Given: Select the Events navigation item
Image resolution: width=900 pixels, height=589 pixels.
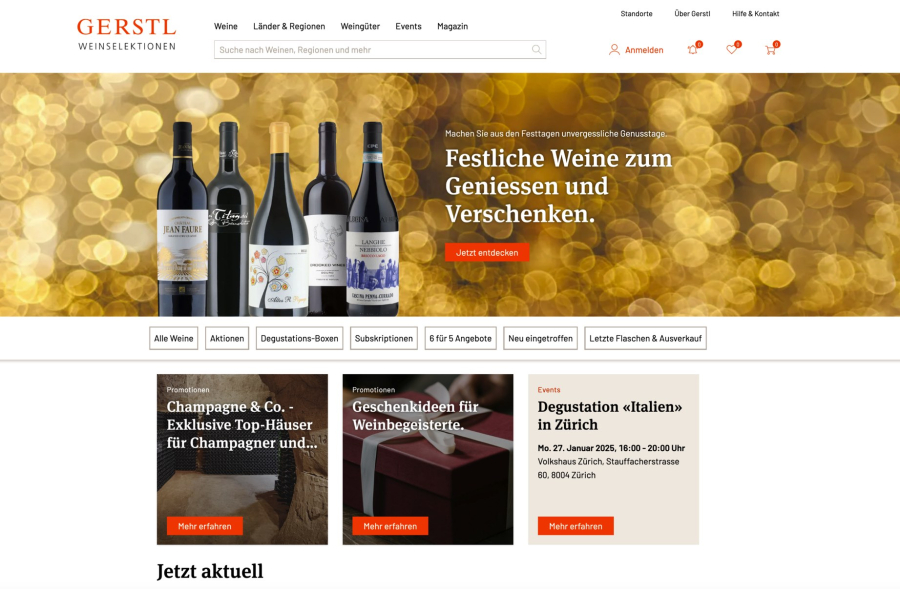Looking at the screenshot, I should tap(408, 26).
